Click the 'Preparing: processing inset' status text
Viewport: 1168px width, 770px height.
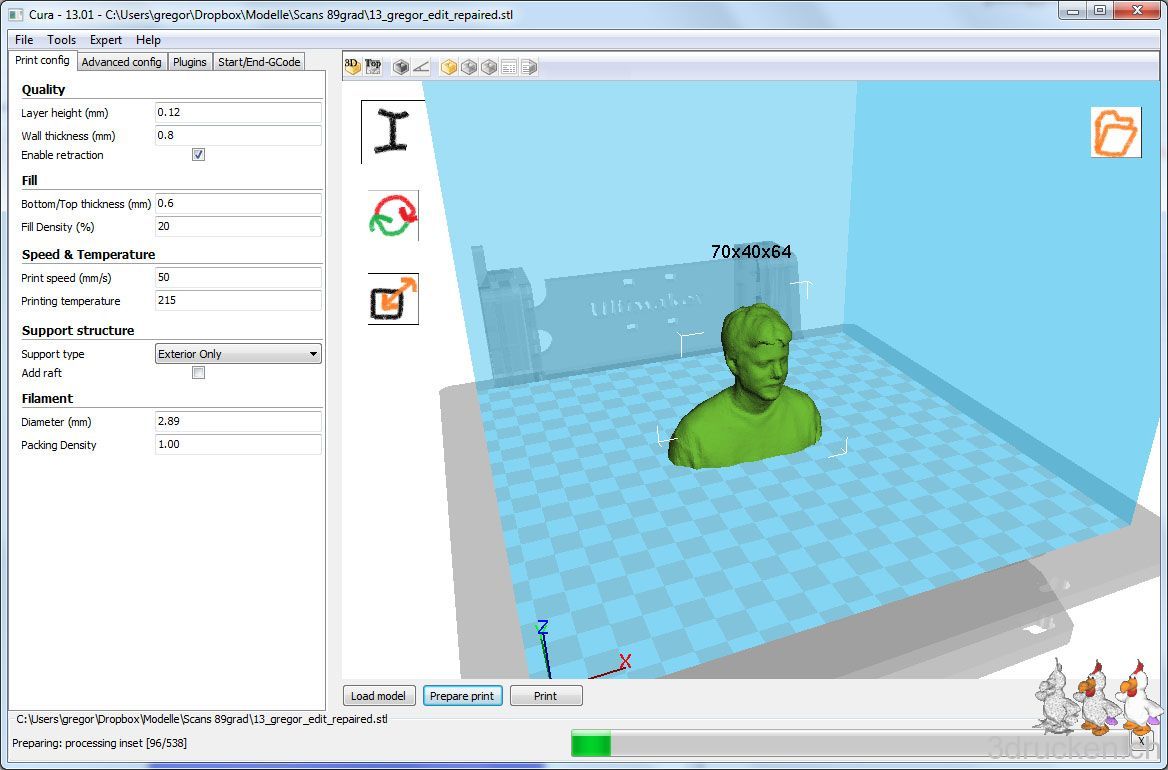[x=100, y=743]
